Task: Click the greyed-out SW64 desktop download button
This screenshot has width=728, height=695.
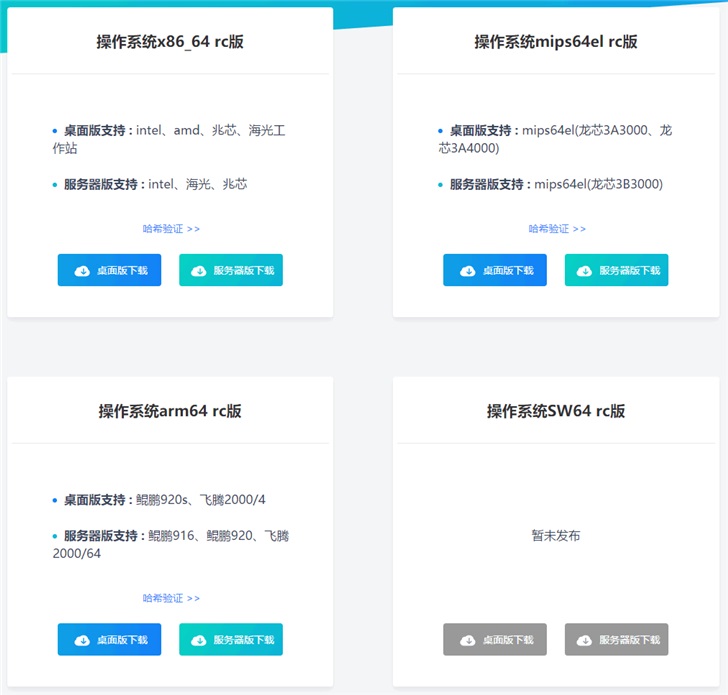Action: pyautogui.click(x=495, y=639)
